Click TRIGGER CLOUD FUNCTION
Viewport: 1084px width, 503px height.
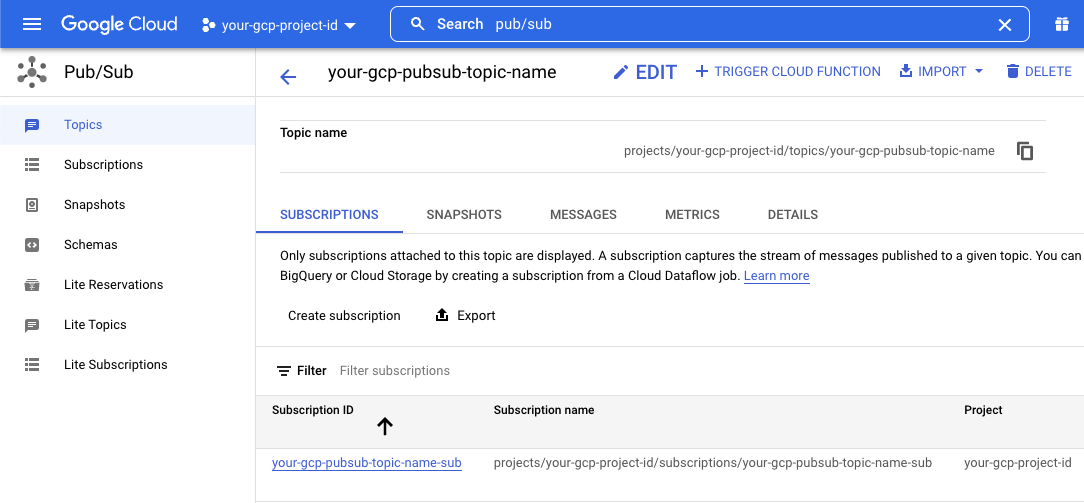pyautogui.click(x=787, y=72)
